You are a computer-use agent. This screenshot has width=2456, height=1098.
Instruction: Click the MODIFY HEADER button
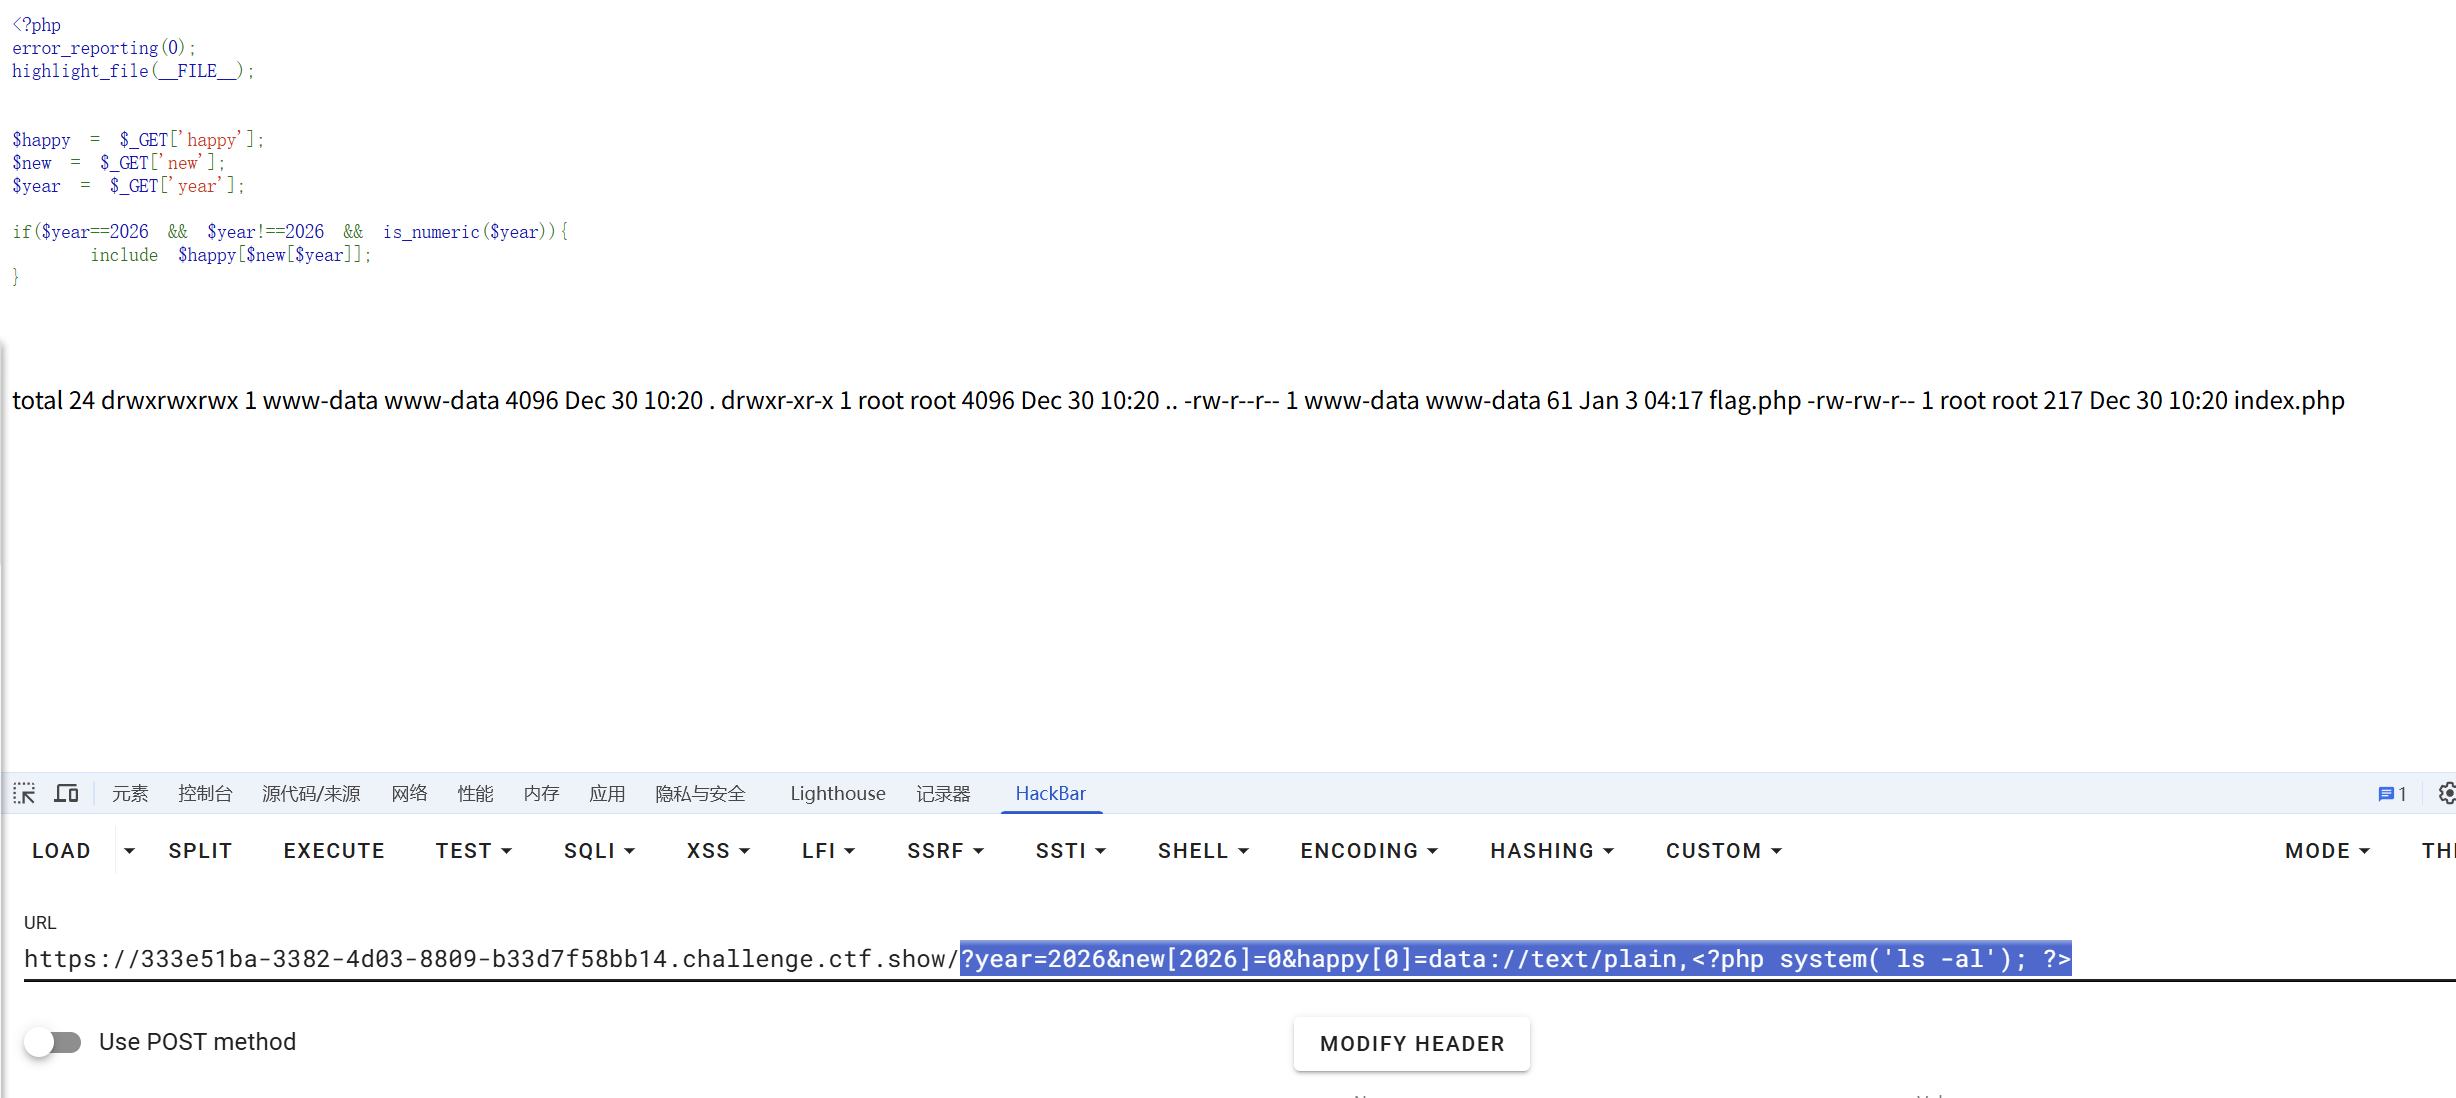[x=1411, y=1044]
